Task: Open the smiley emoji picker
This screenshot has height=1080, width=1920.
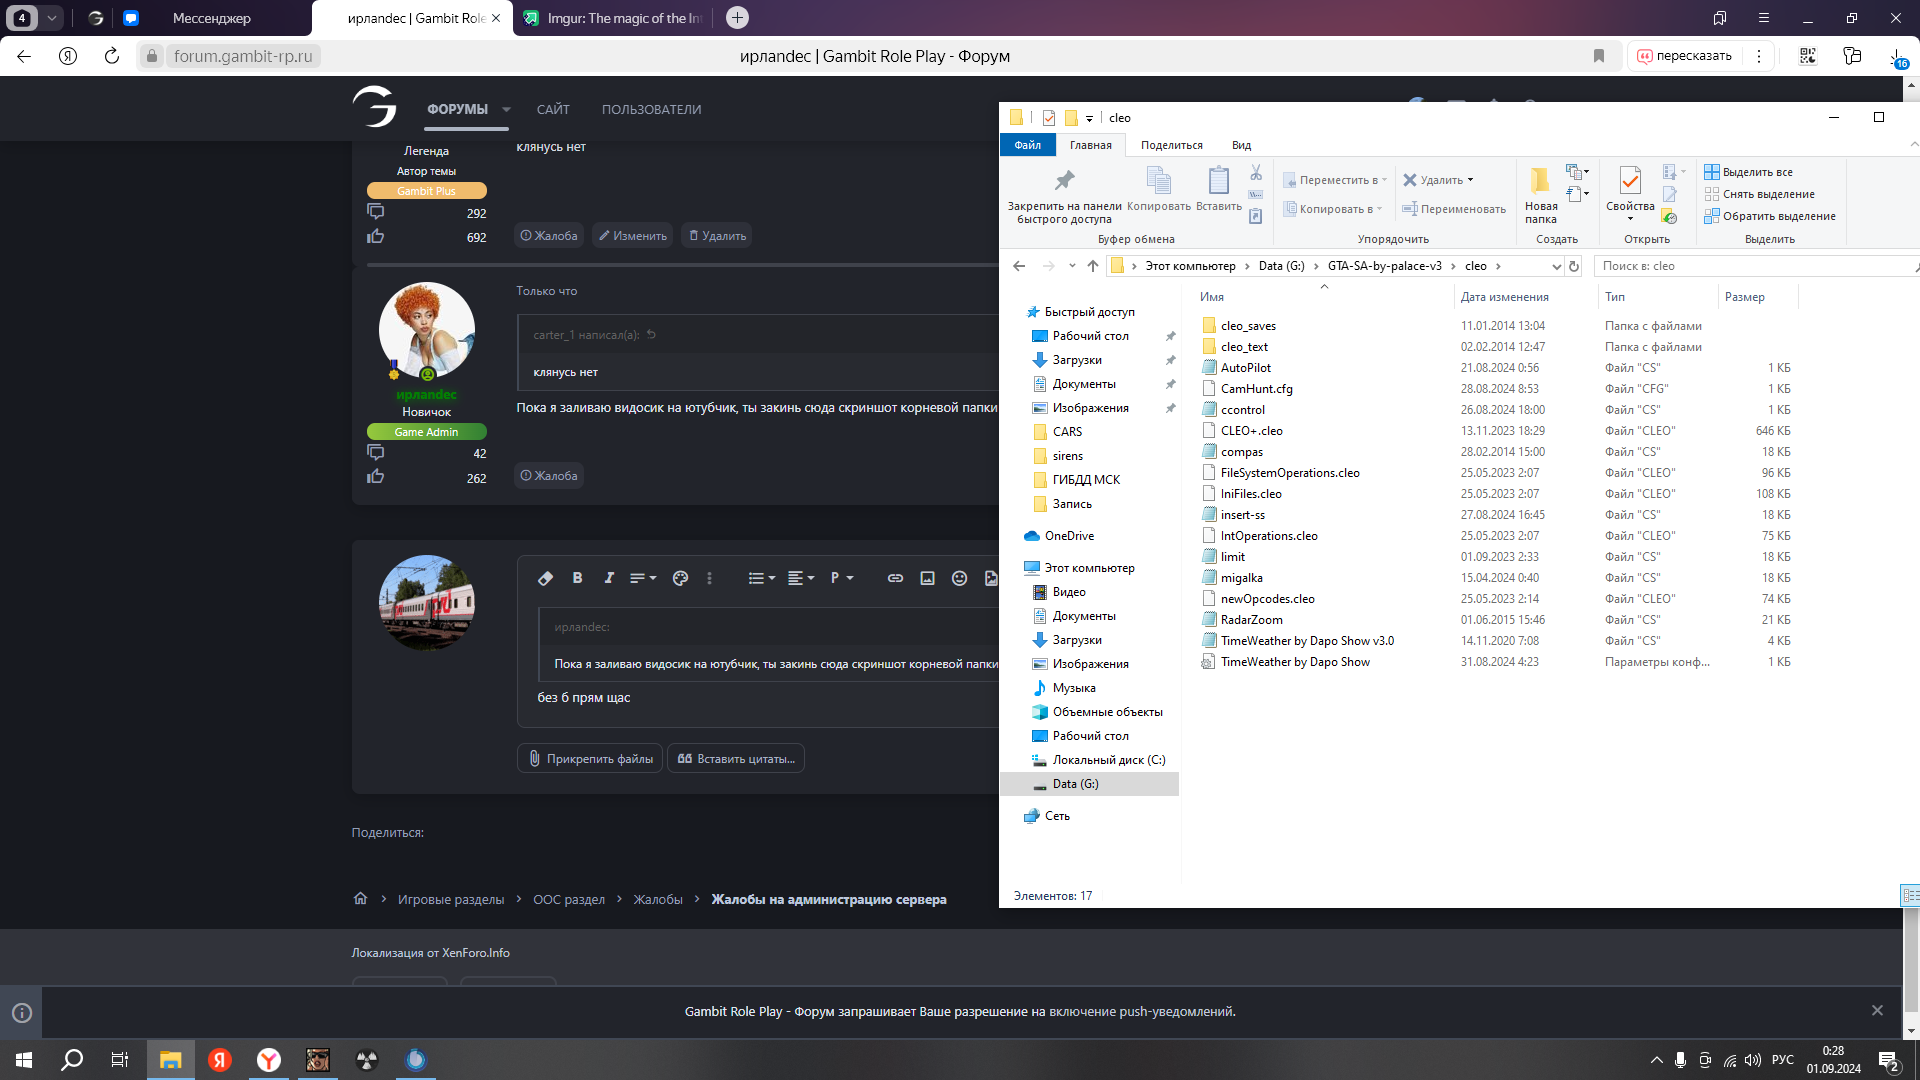Action: (x=959, y=578)
